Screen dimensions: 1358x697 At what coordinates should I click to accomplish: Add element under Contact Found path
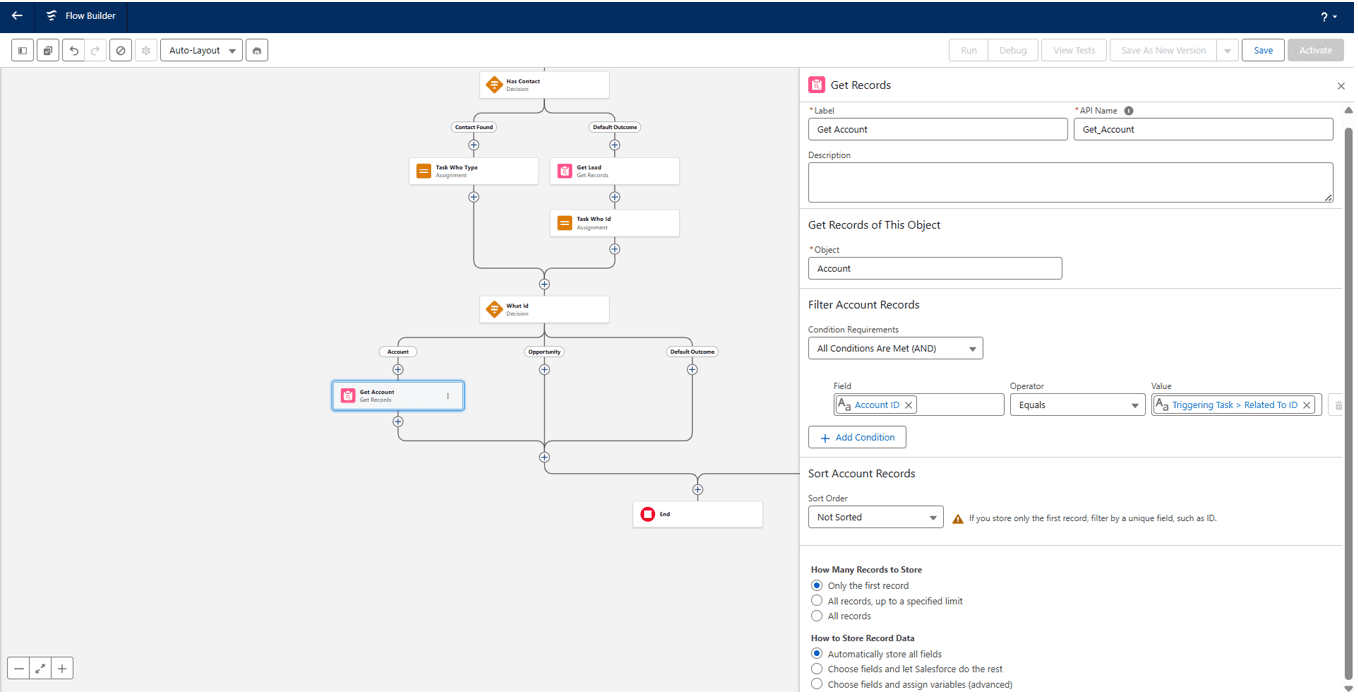[474, 145]
